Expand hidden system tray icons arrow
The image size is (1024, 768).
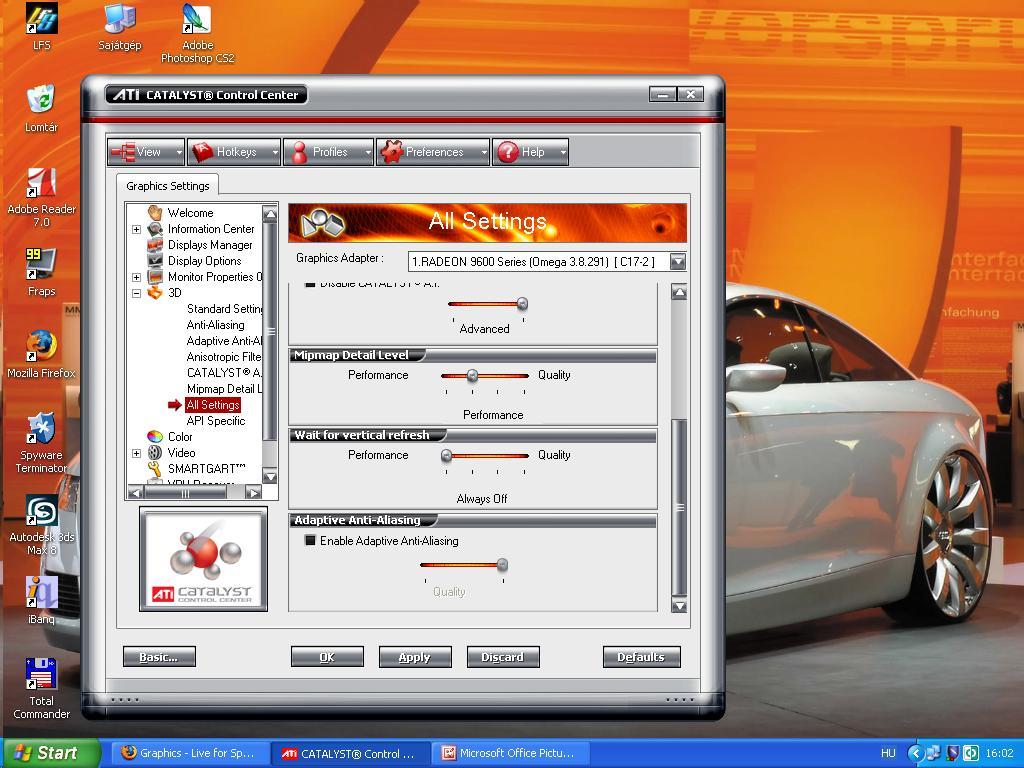916,754
